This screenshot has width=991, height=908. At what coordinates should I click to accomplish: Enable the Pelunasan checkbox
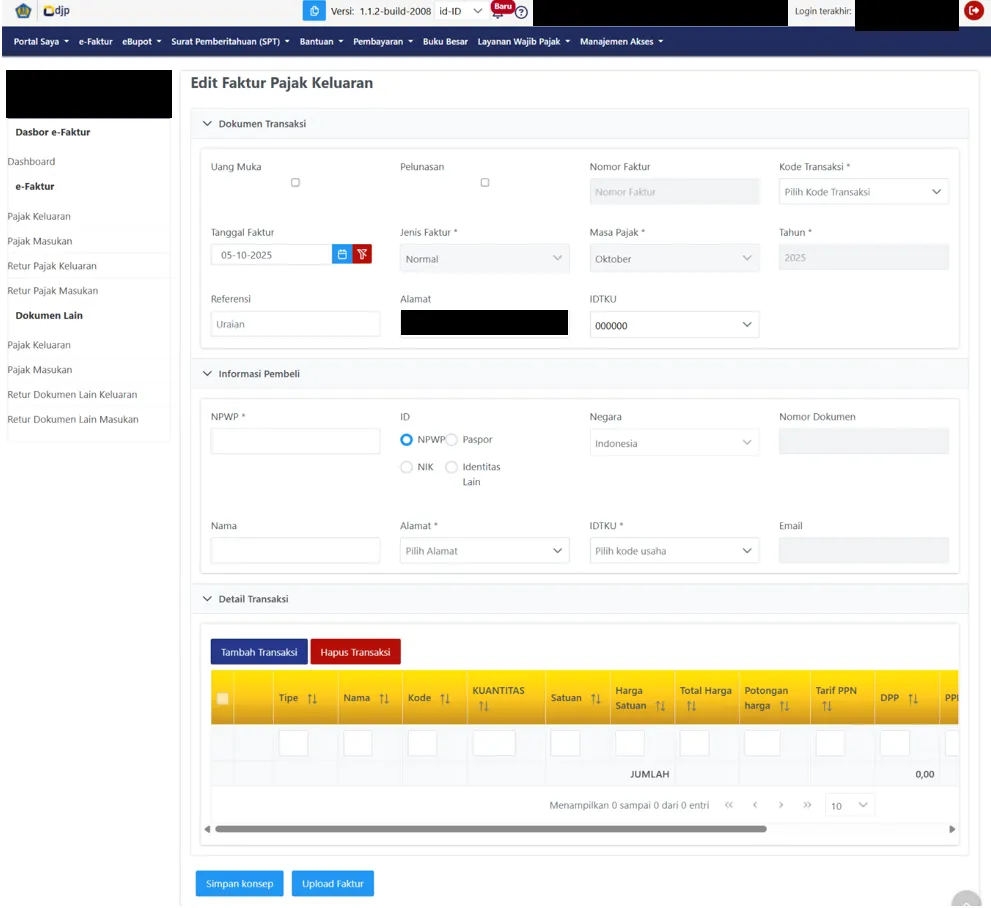pos(485,183)
